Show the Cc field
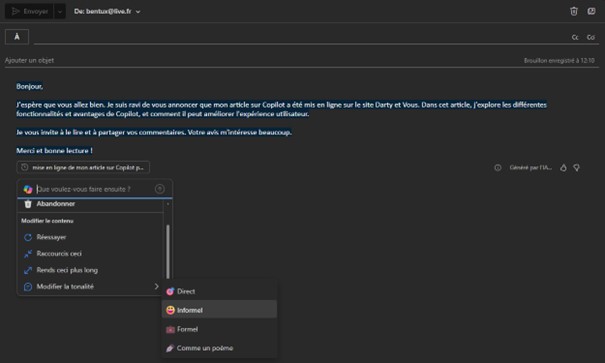The height and width of the screenshot is (363, 605). pos(575,37)
